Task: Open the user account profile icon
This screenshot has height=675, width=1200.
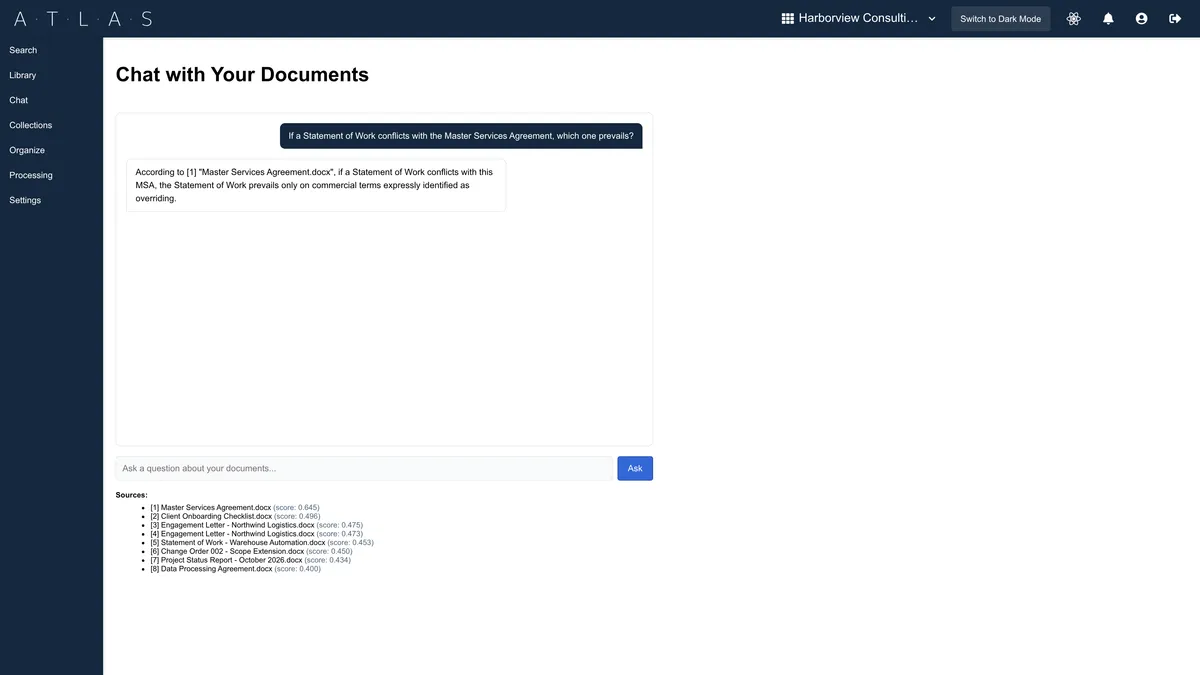Action: (1141, 19)
